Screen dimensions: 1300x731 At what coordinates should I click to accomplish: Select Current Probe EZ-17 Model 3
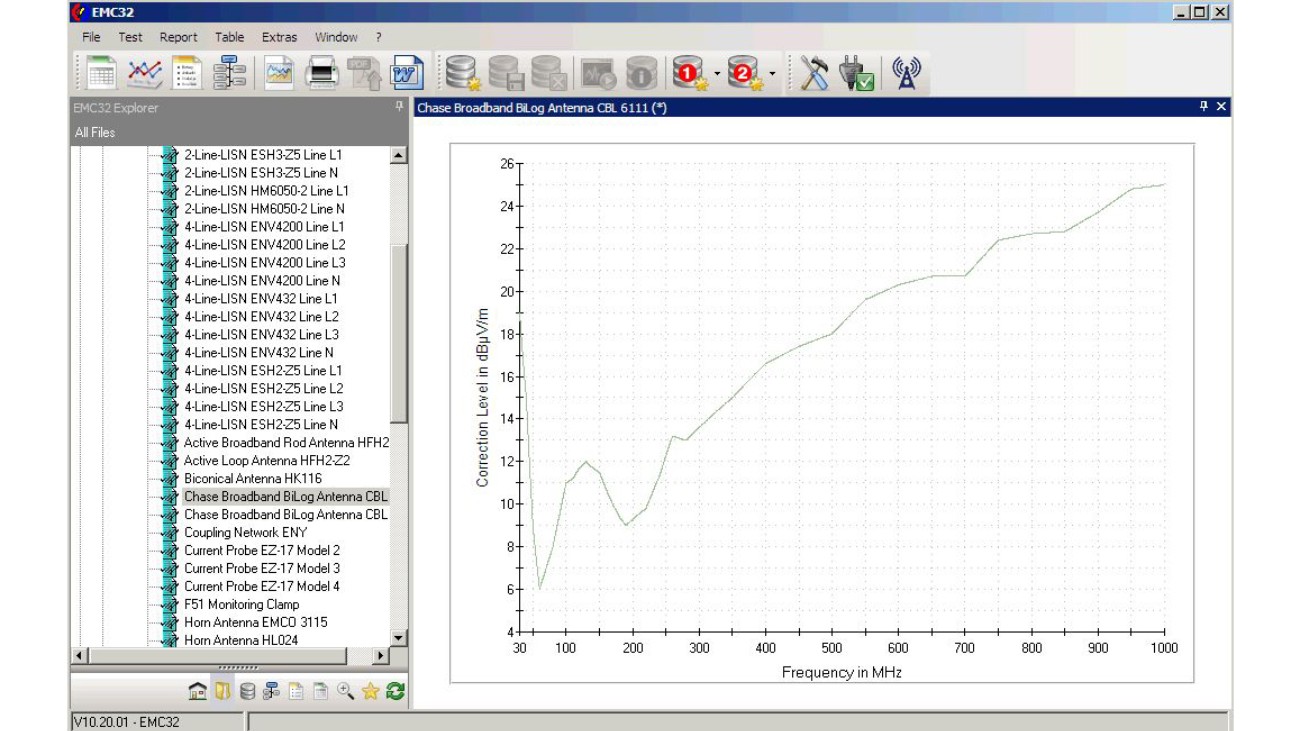coord(262,569)
